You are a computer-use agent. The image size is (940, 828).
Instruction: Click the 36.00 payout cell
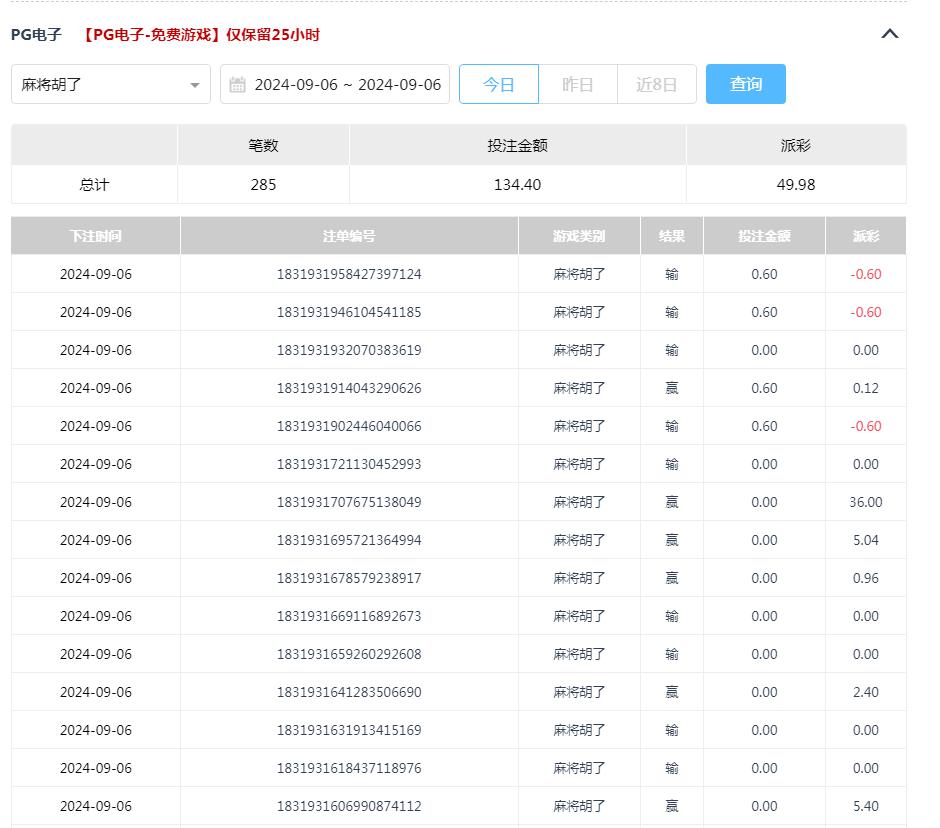point(865,502)
